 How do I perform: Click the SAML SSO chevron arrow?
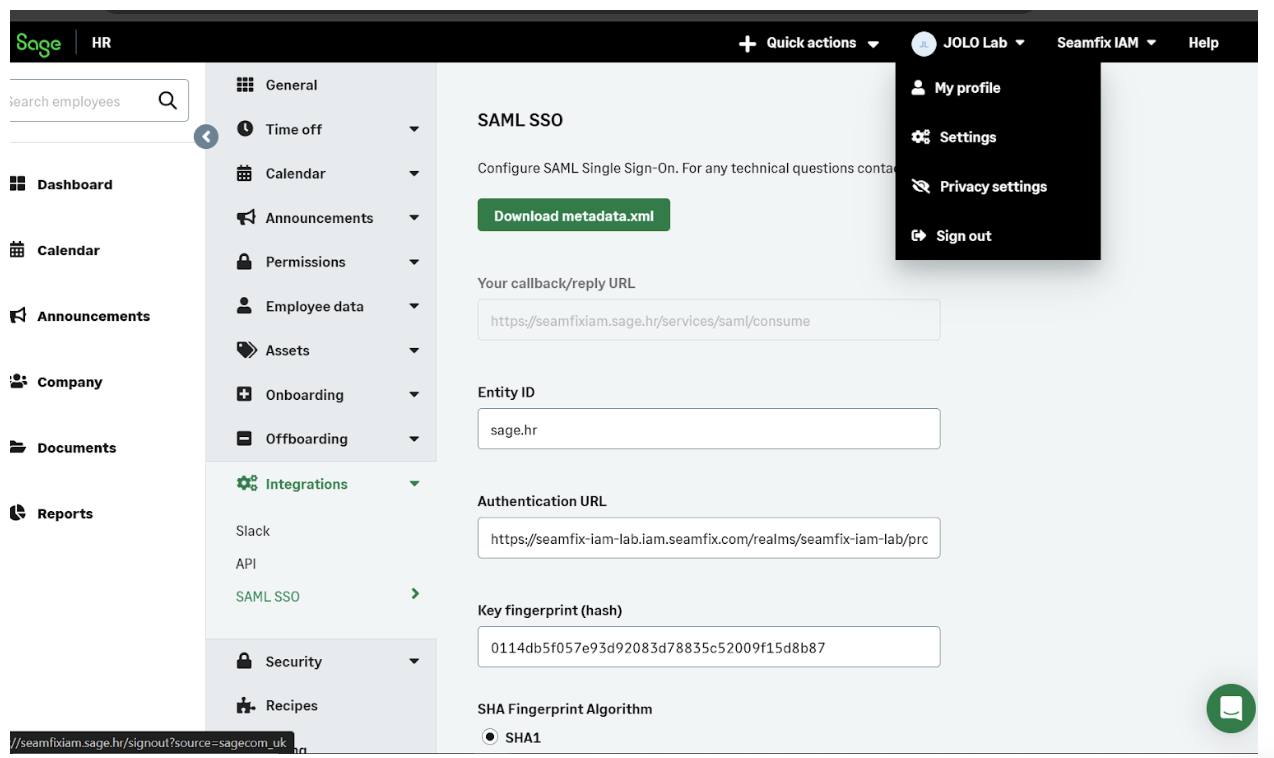[415, 594]
